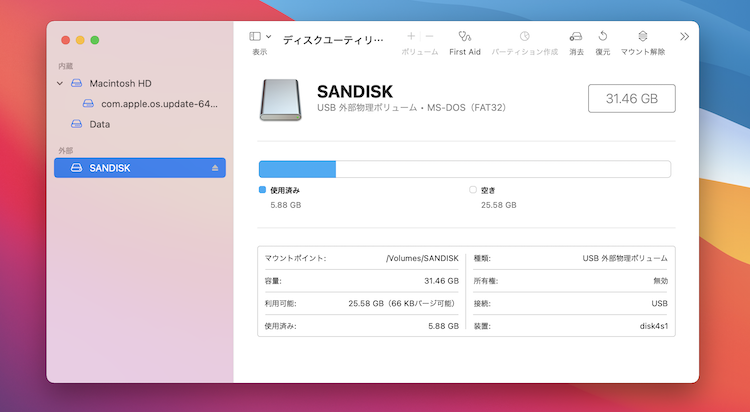Click the partition (パーティション作成) pie icon
This screenshot has height=412, width=750.
point(525,36)
